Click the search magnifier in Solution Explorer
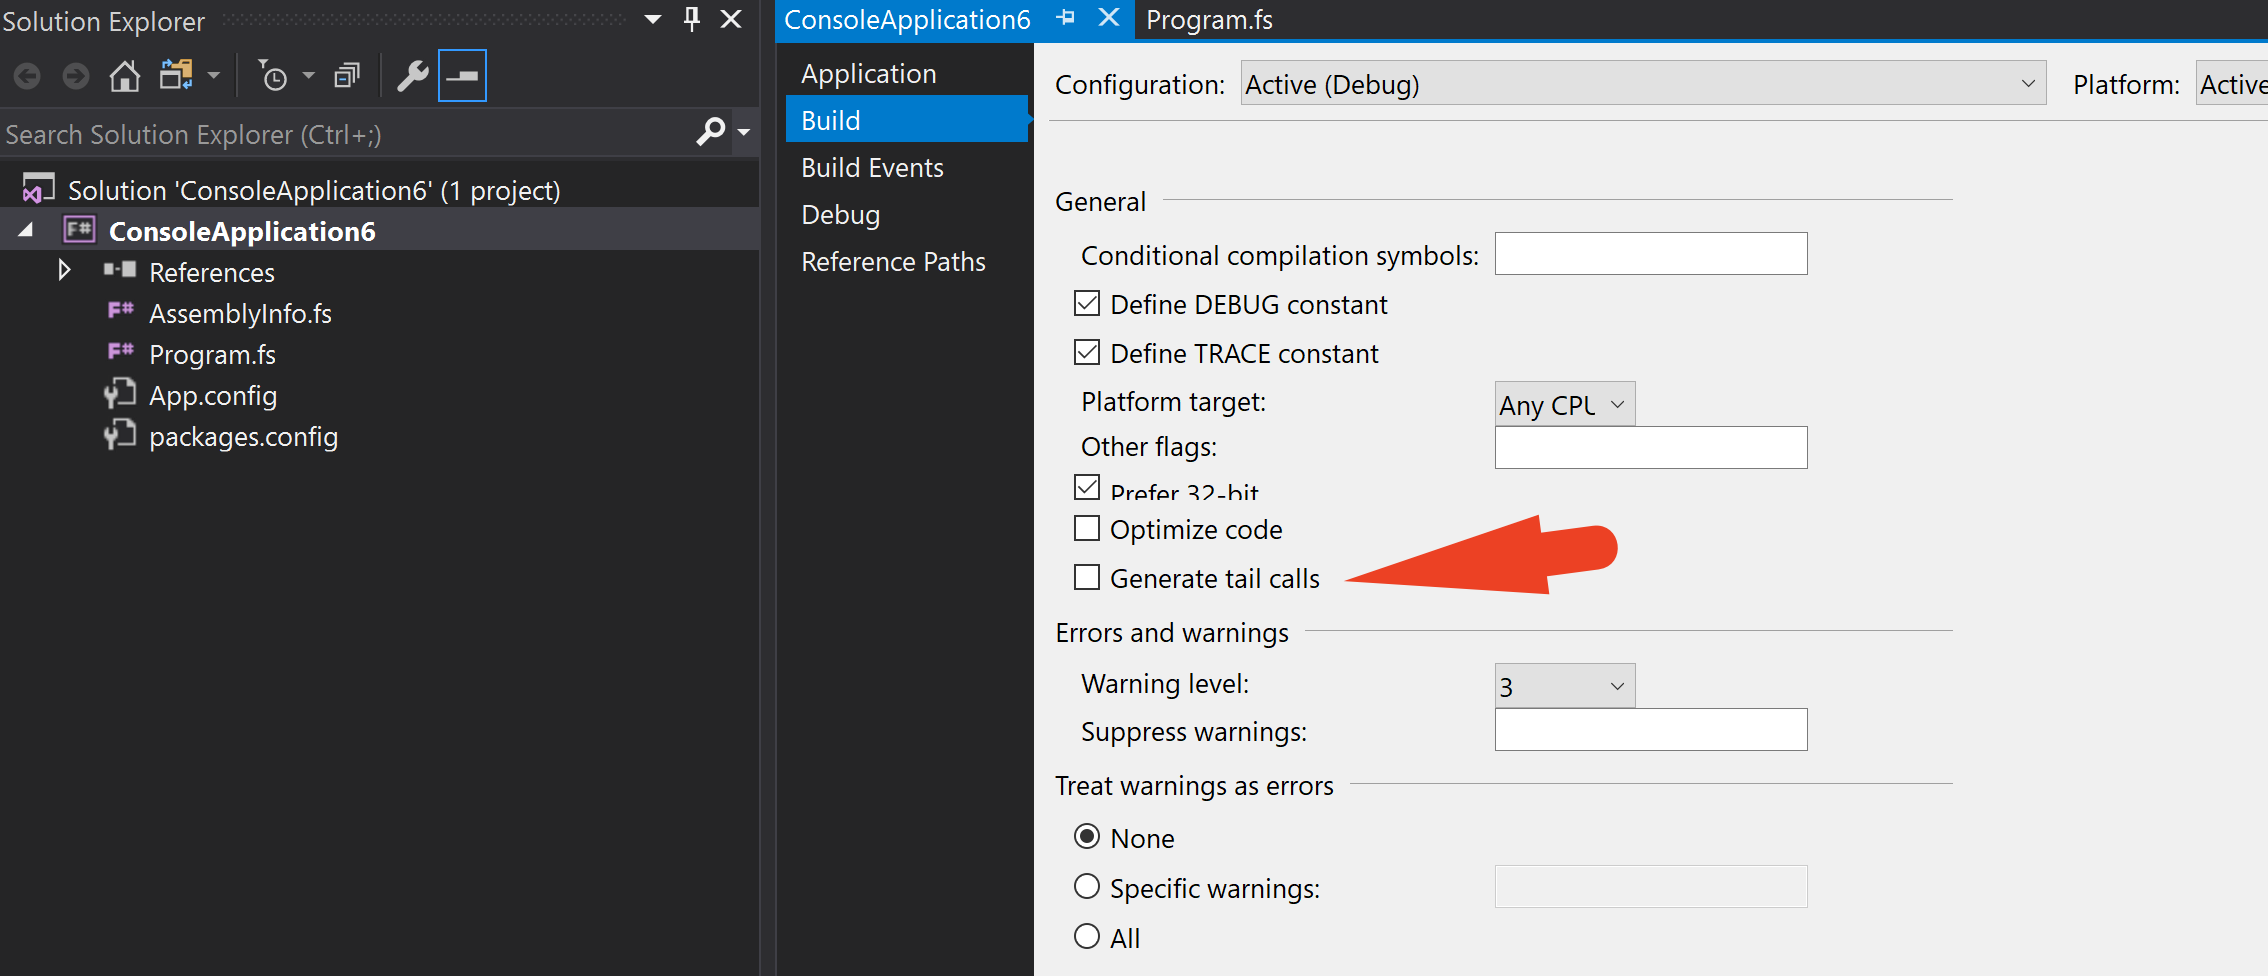Image resolution: width=2268 pixels, height=976 pixels. [x=712, y=132]
